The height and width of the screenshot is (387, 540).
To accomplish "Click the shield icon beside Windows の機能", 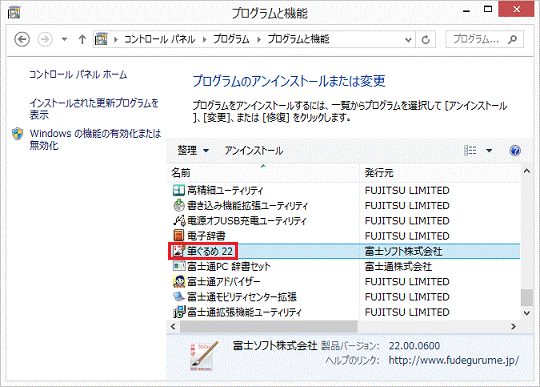I will 18,134.
